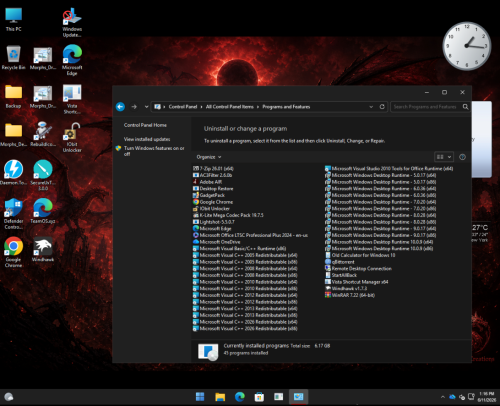Change the view layout button
Viewport: 500px width, 406px height.
click(x=440, y=157)
